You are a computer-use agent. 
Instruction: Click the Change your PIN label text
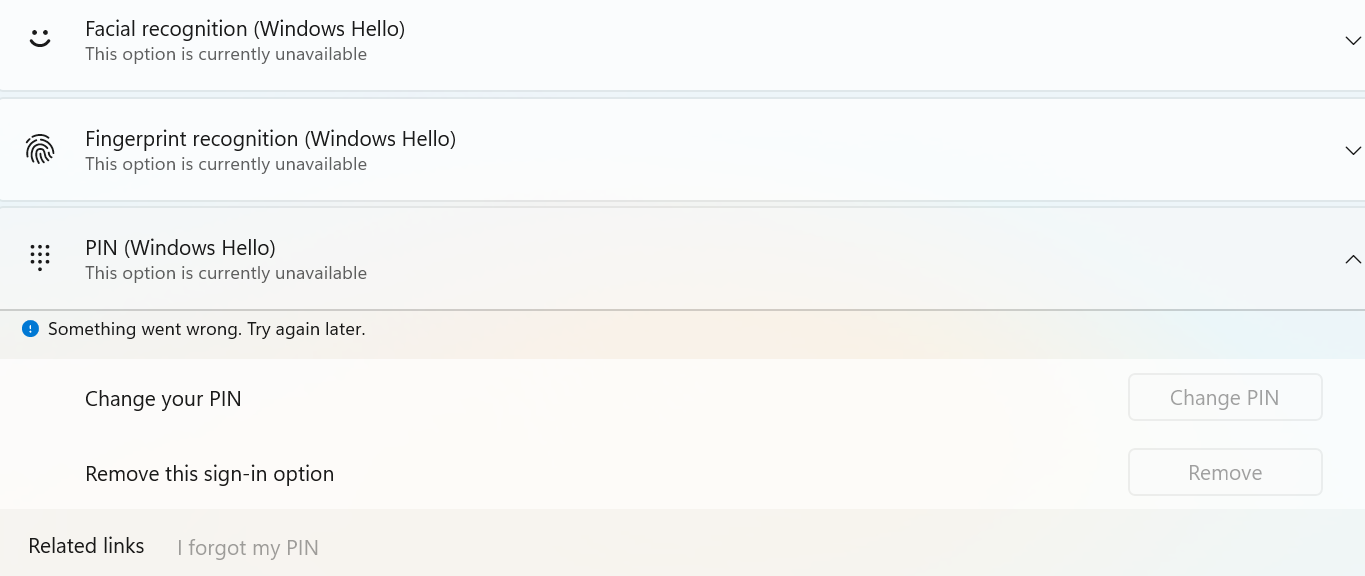(x=163, y=398)
